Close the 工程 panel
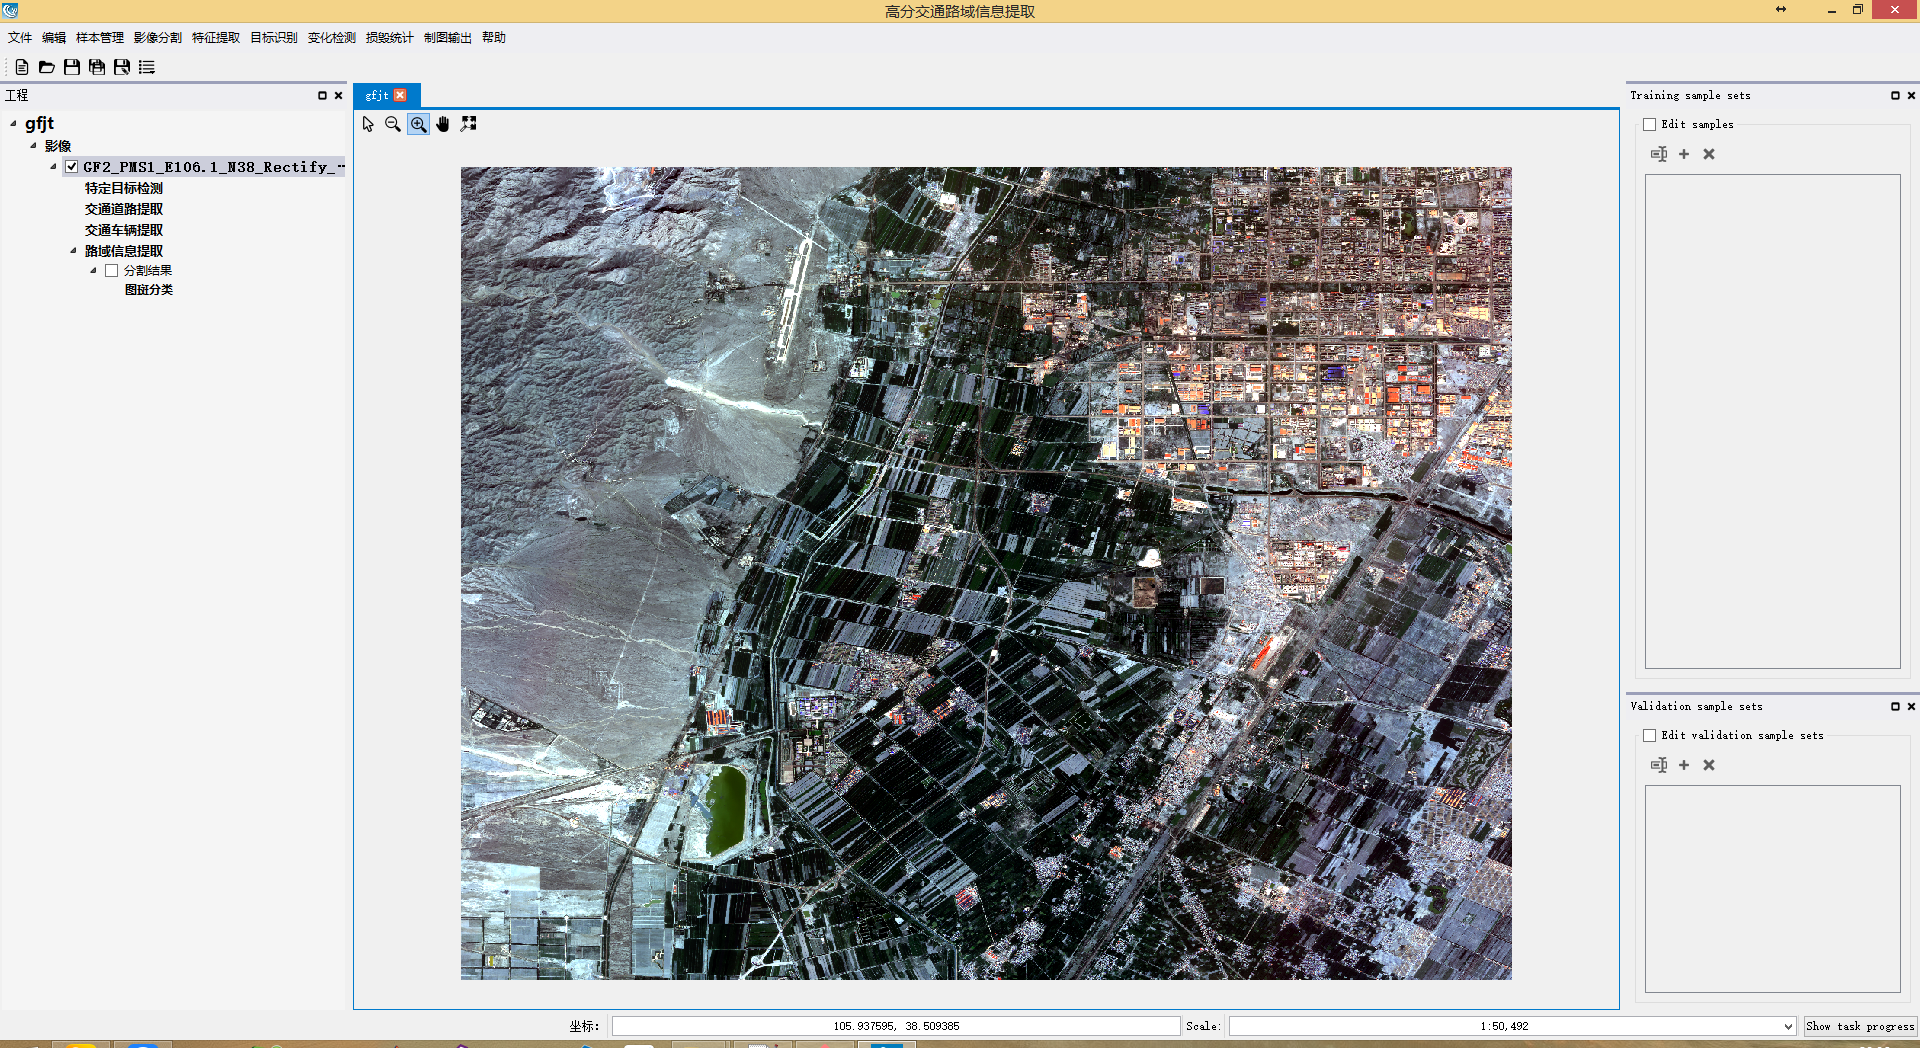This screenshot has height=1048, width=1920. (x=338, y=96)
